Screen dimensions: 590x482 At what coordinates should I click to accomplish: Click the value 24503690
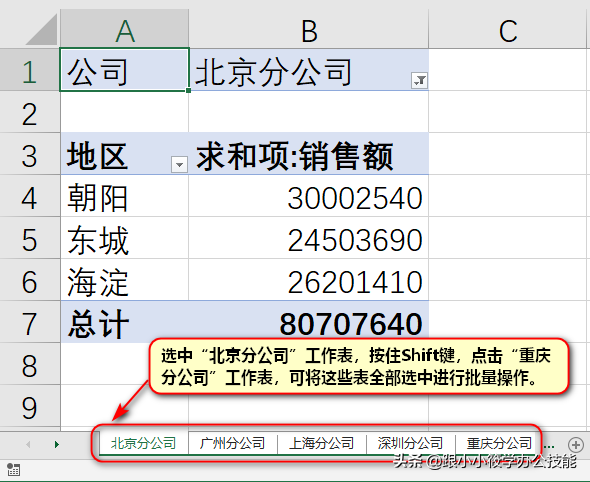(355, 240)
